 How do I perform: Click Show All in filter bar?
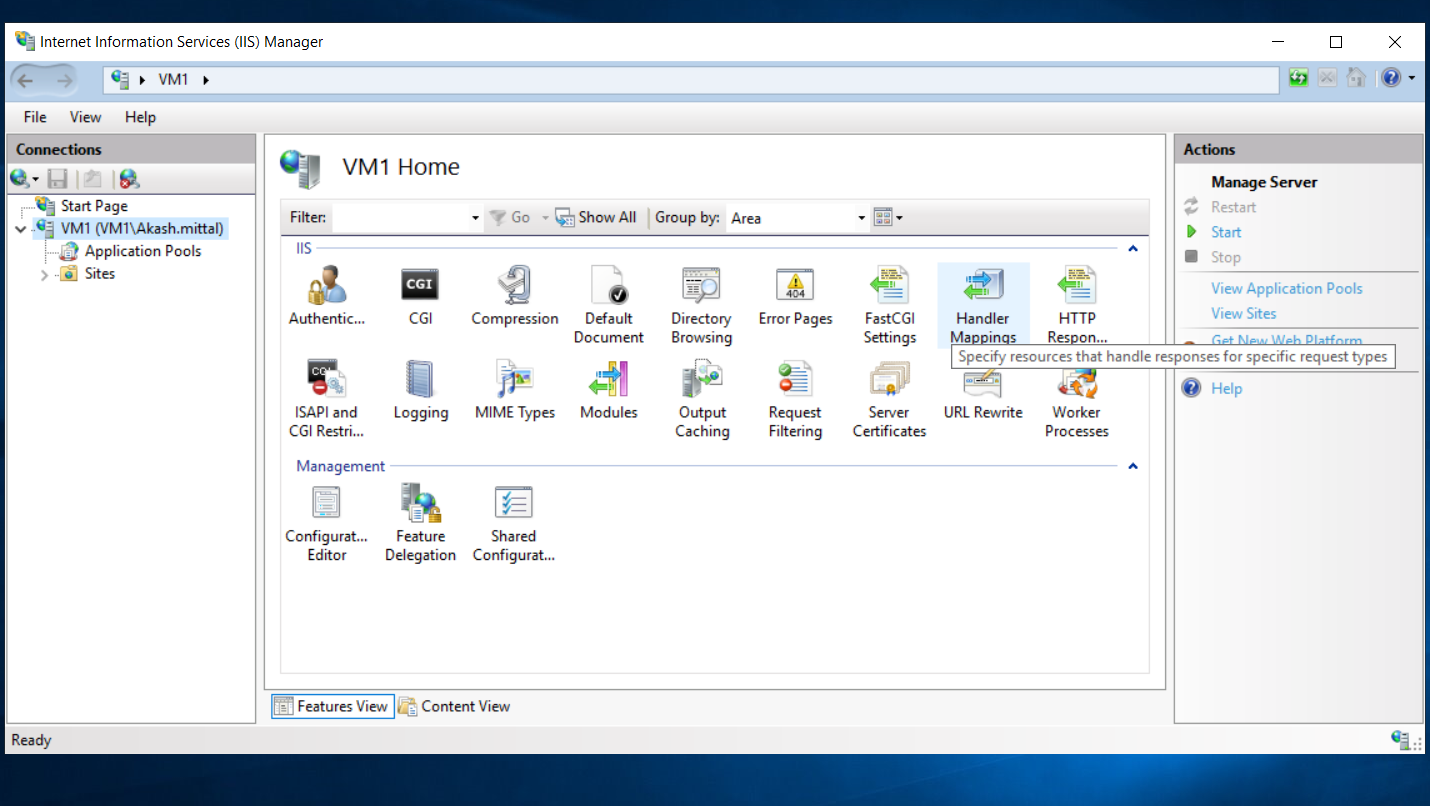(595, 217)
